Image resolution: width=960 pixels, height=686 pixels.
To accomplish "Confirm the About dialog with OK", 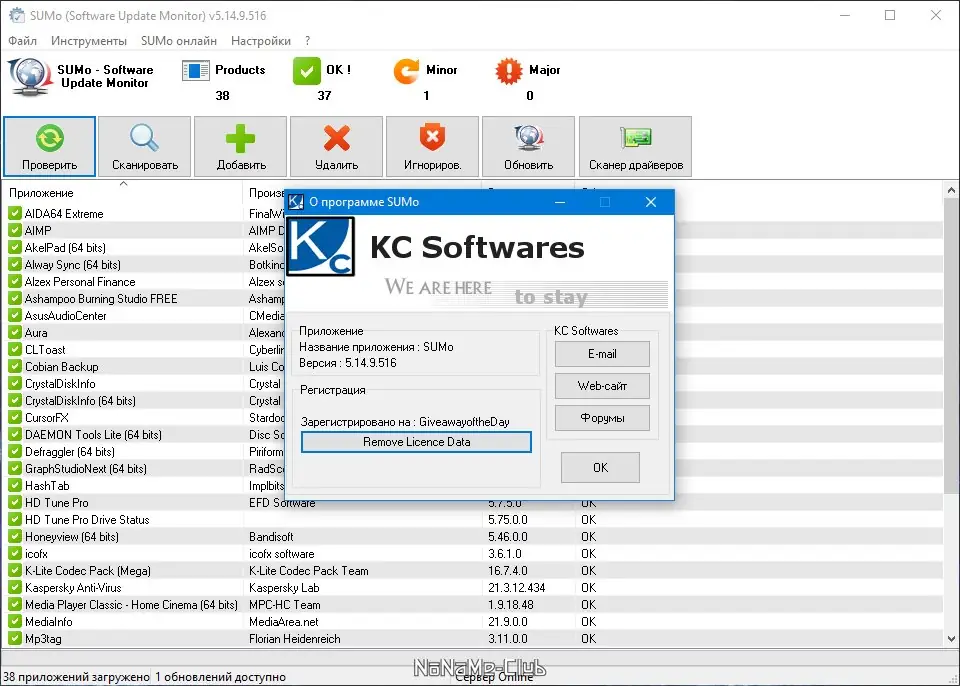I will coord(600,468).
